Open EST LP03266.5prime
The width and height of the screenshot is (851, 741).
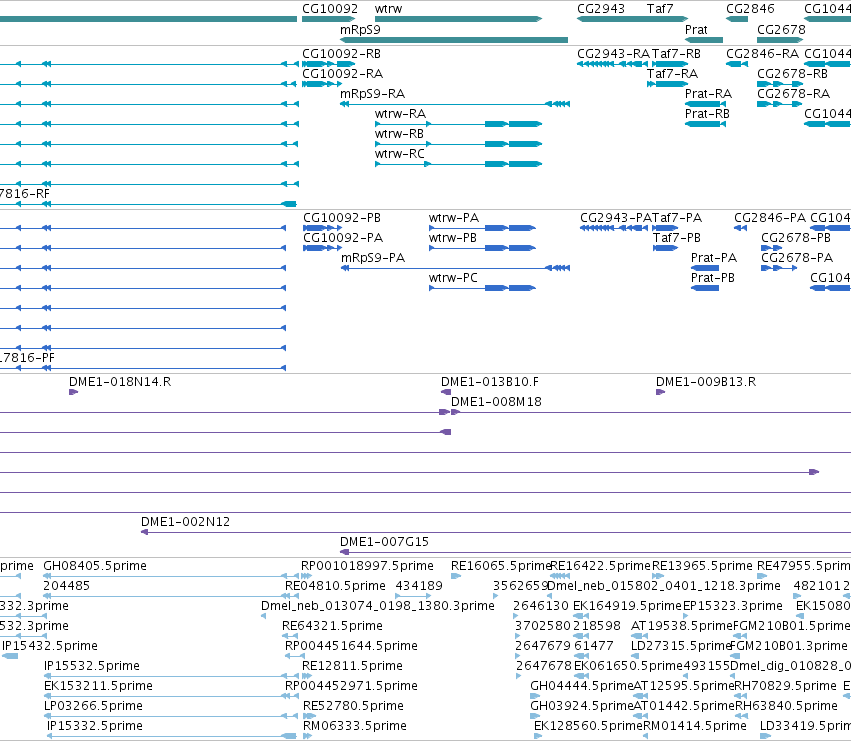tap(93, 706)
